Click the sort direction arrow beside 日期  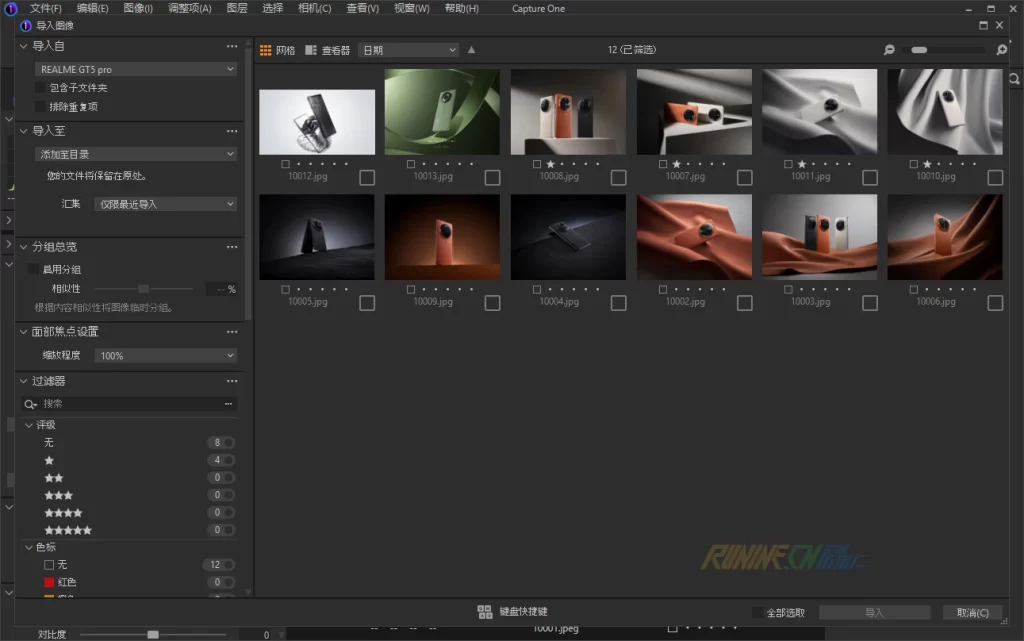471,50
